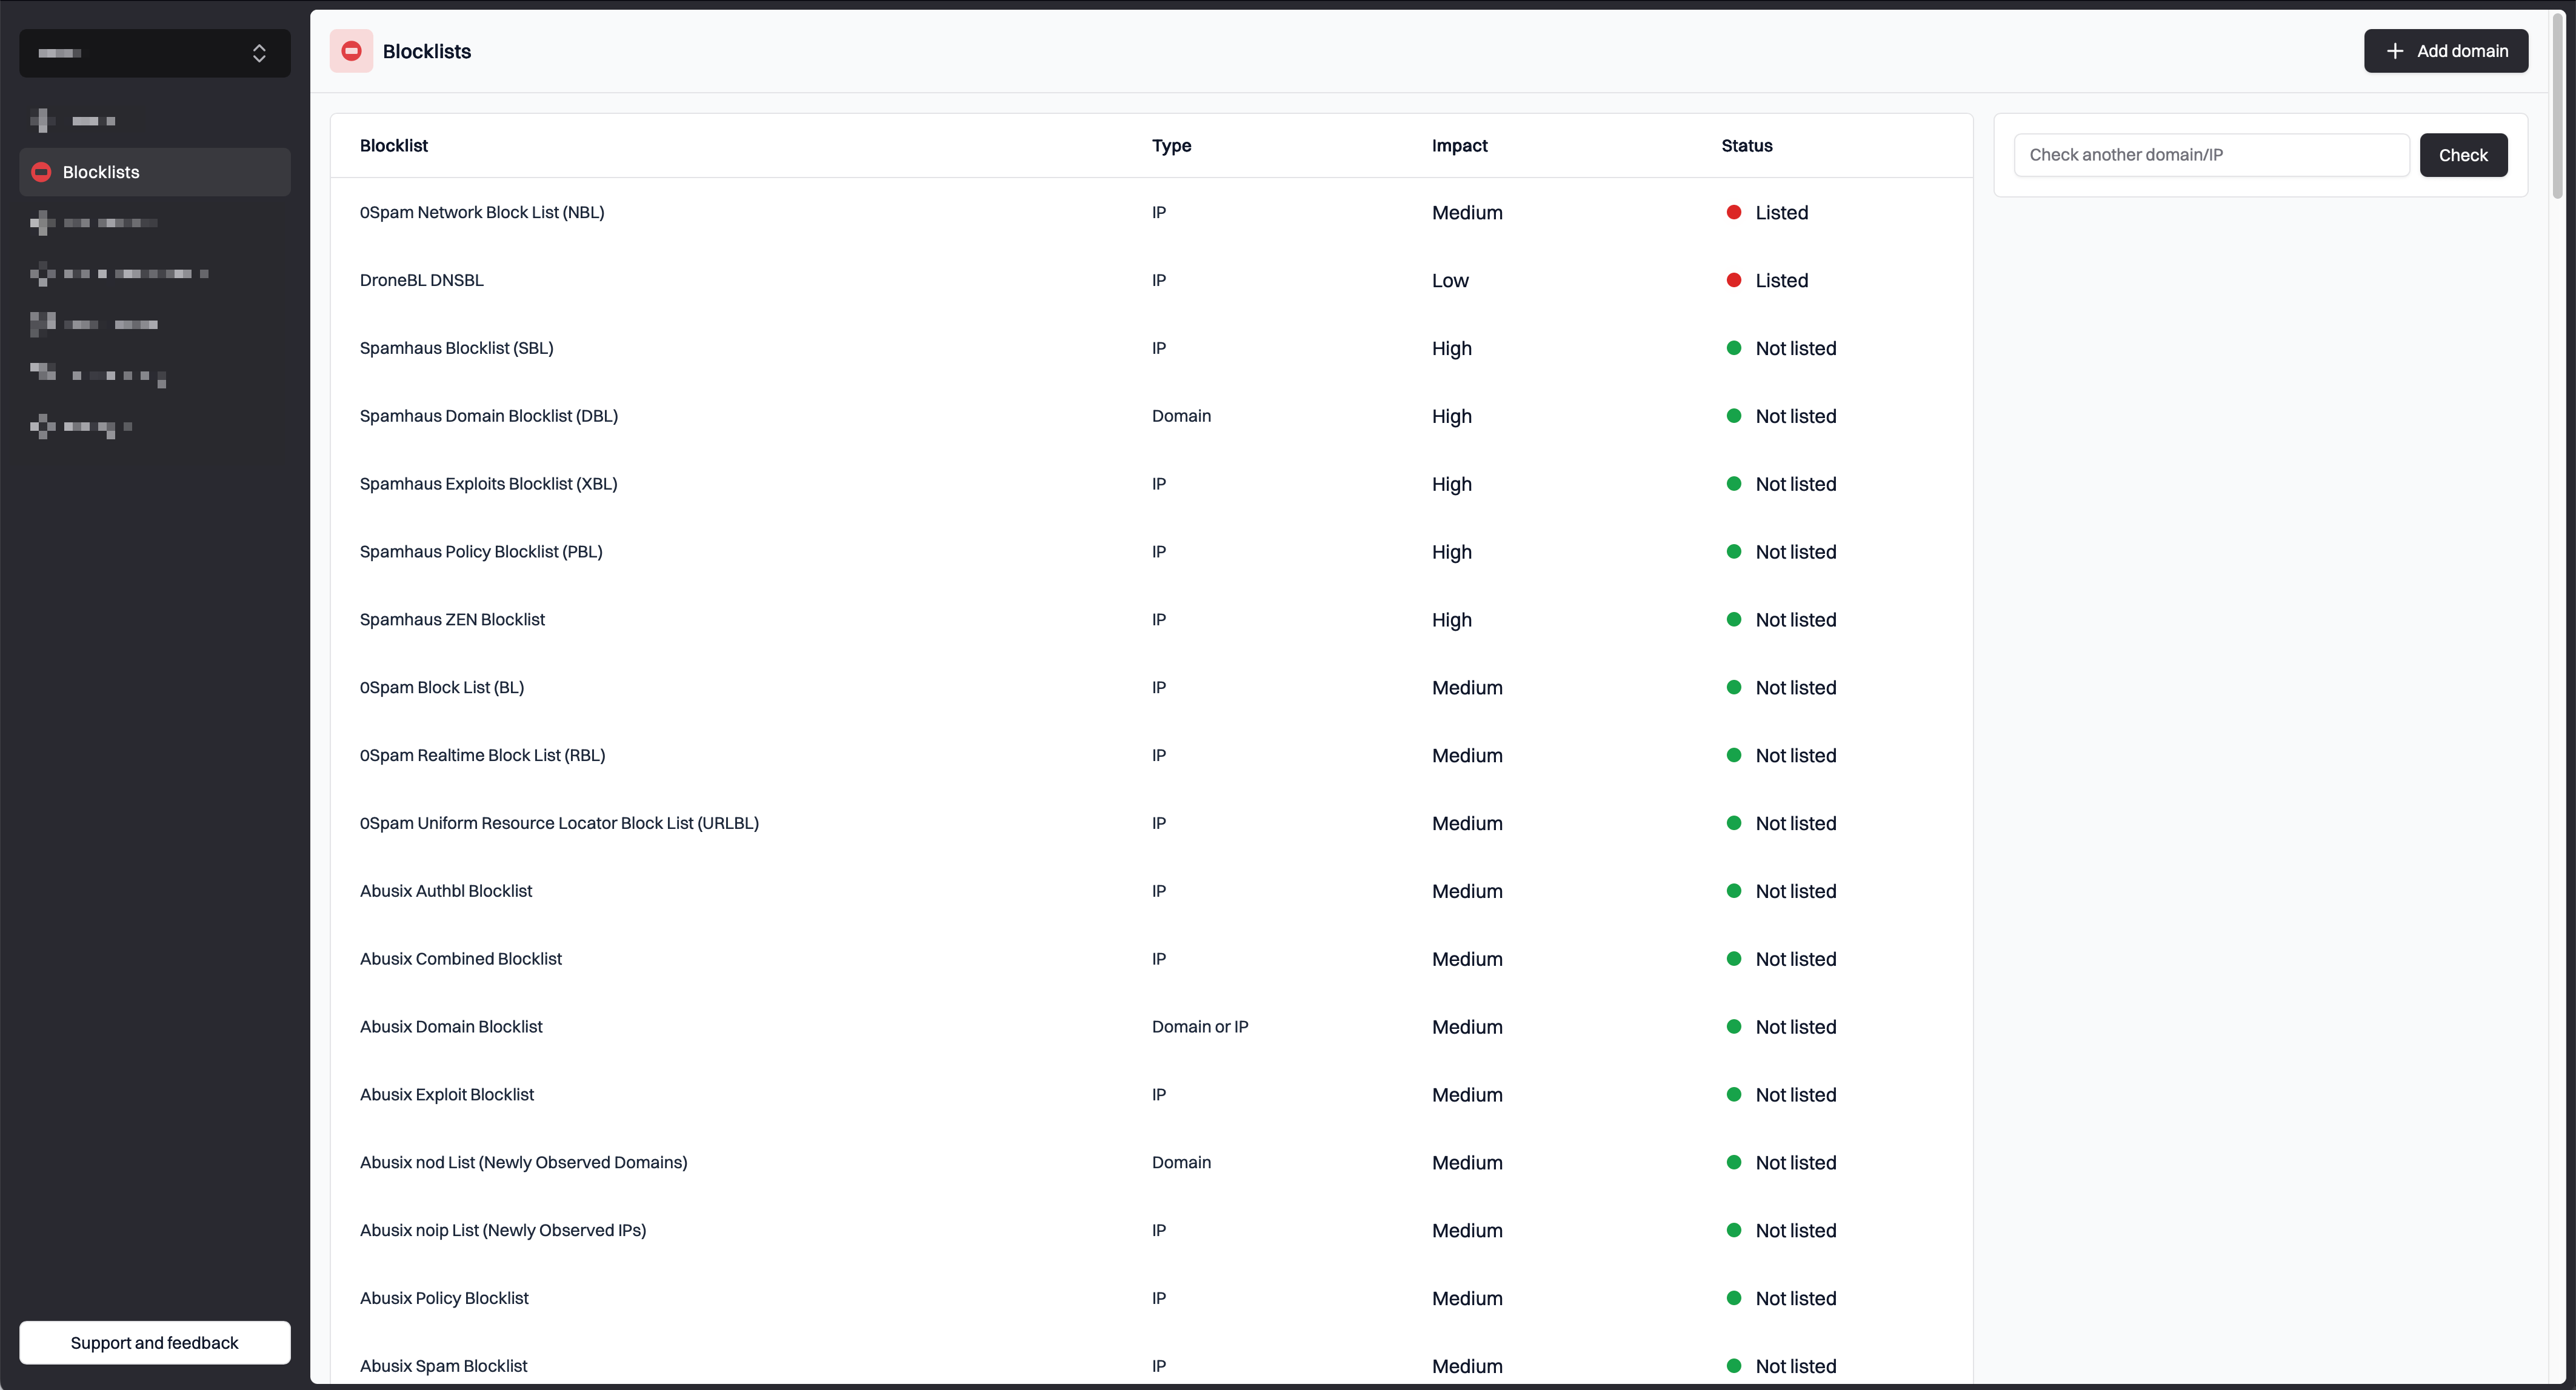
Task: Select Abusix nod List (Newly Observed Domains) row
Action: click(x=523, y=1162)
